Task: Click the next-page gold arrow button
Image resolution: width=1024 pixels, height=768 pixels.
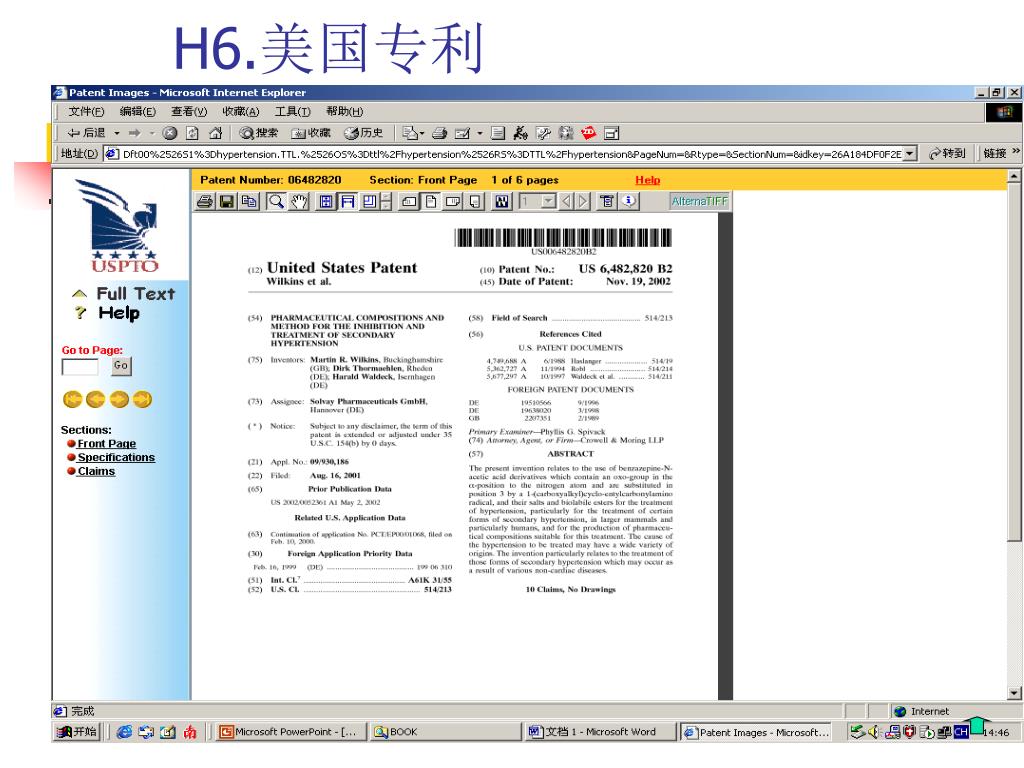Action: [119, 399]
